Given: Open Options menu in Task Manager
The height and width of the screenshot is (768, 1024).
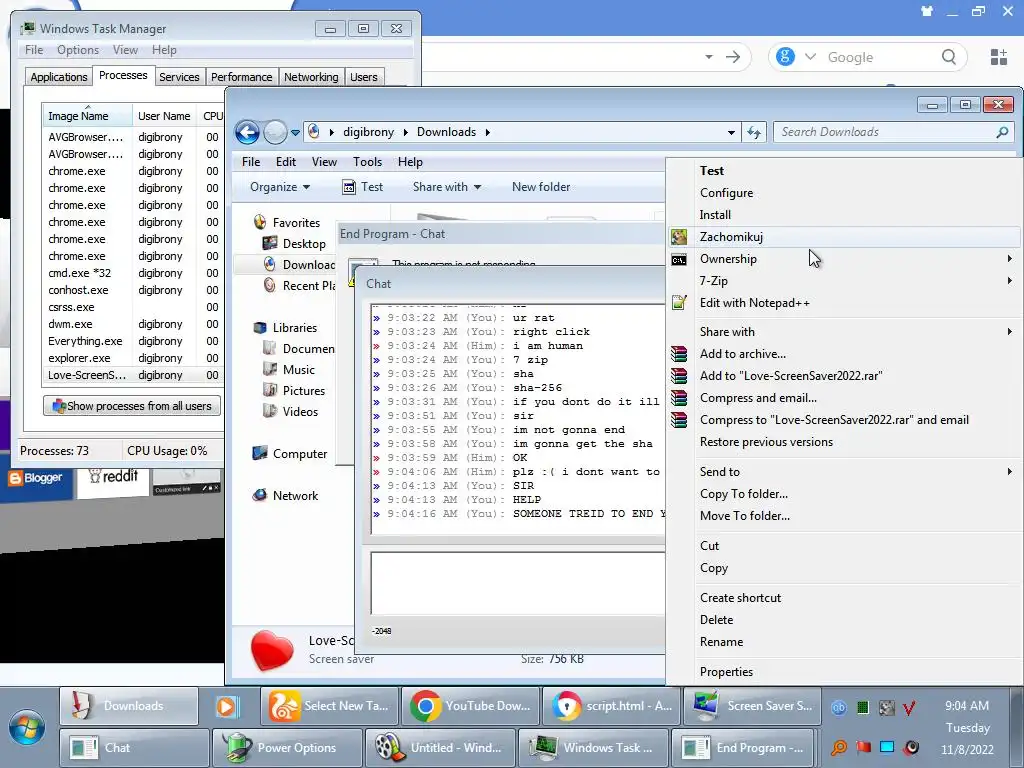Looking at the screenshot, I should 78,50.
